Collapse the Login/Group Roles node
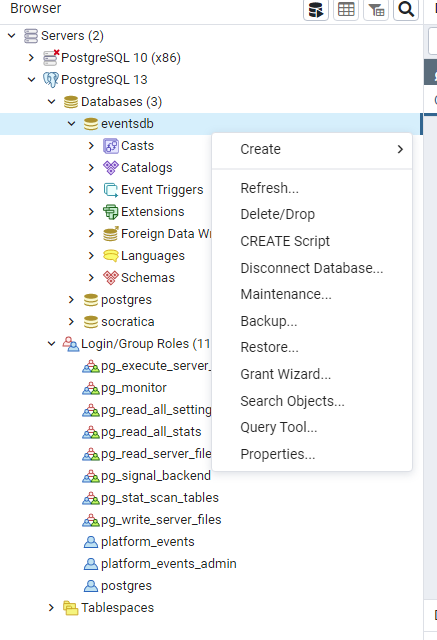Image resolution: width=437 pixels, height=640 pixels. click(x=51, y=344)
